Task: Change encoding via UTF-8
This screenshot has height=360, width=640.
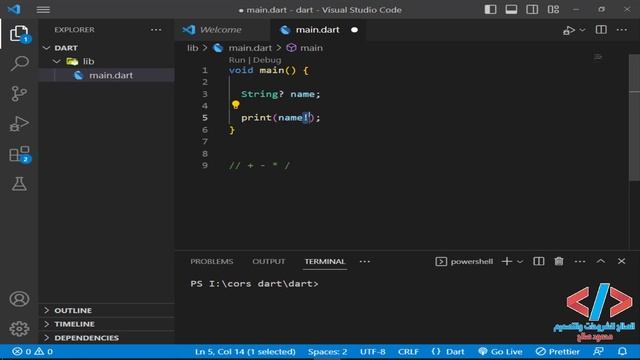Action: point(372,351)
